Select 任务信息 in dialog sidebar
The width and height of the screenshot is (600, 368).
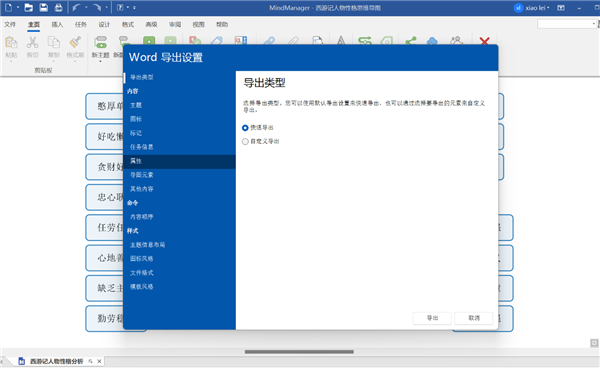click(x=179, y=147)
